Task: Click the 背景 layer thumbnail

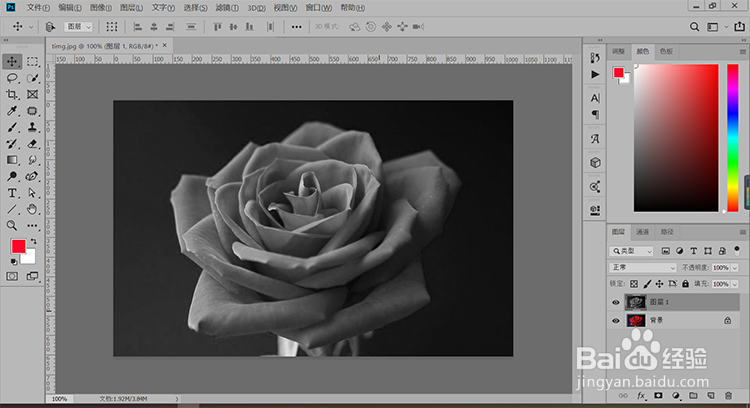Action: (x=635, y=320)
